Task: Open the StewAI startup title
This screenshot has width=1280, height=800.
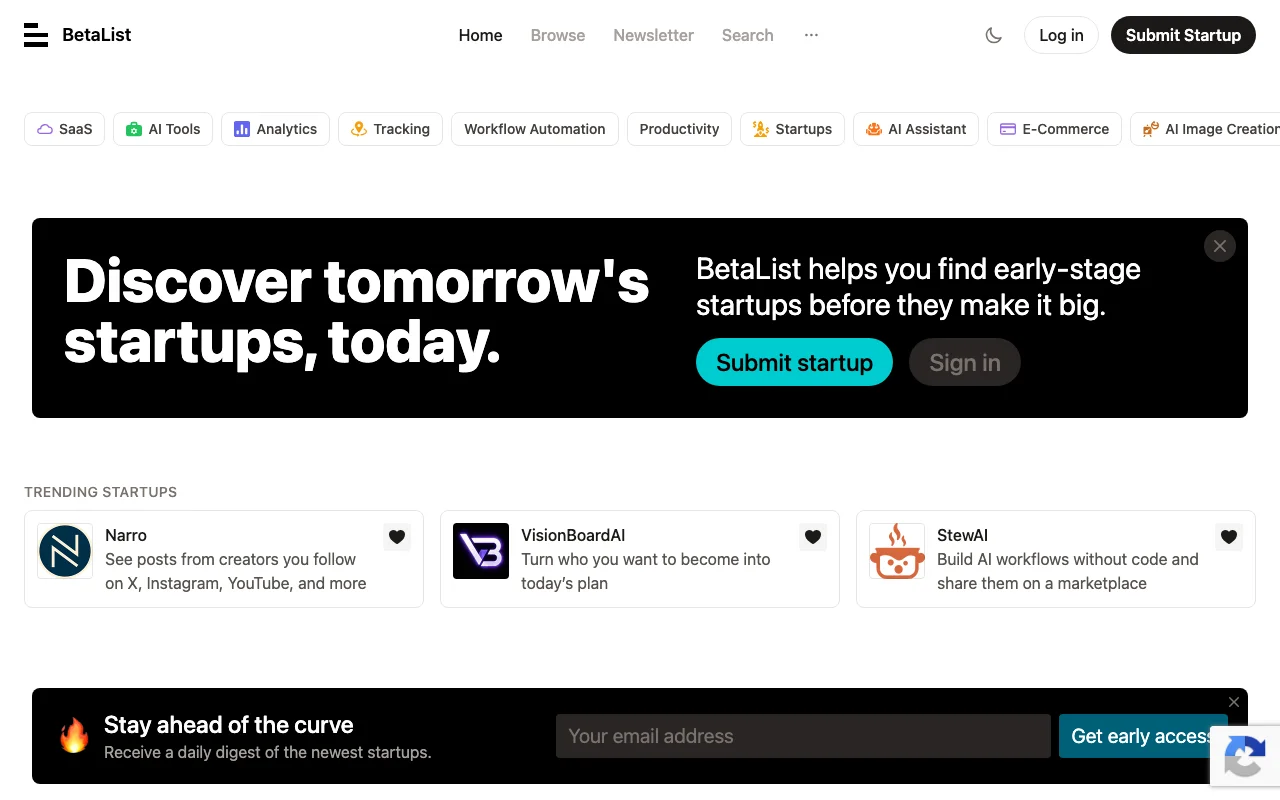Action: 962,535
